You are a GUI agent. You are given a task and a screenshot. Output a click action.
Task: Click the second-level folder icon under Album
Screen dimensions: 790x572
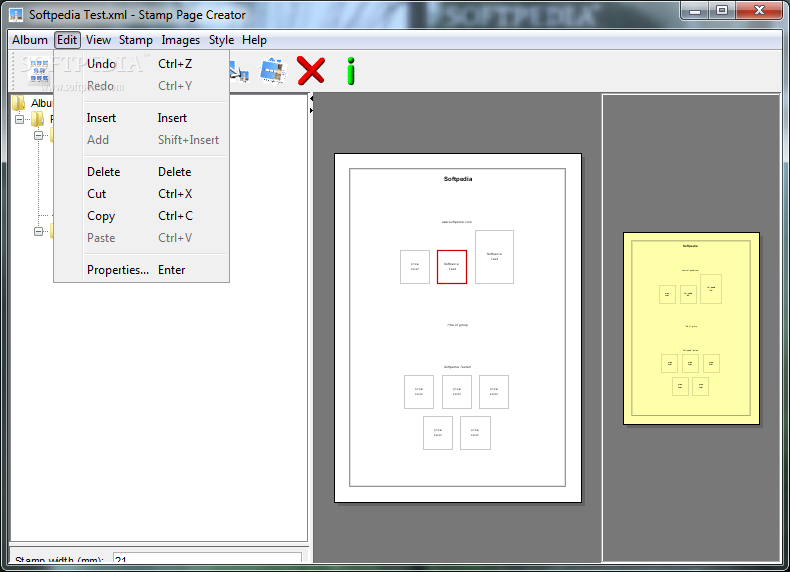[37, 119]
